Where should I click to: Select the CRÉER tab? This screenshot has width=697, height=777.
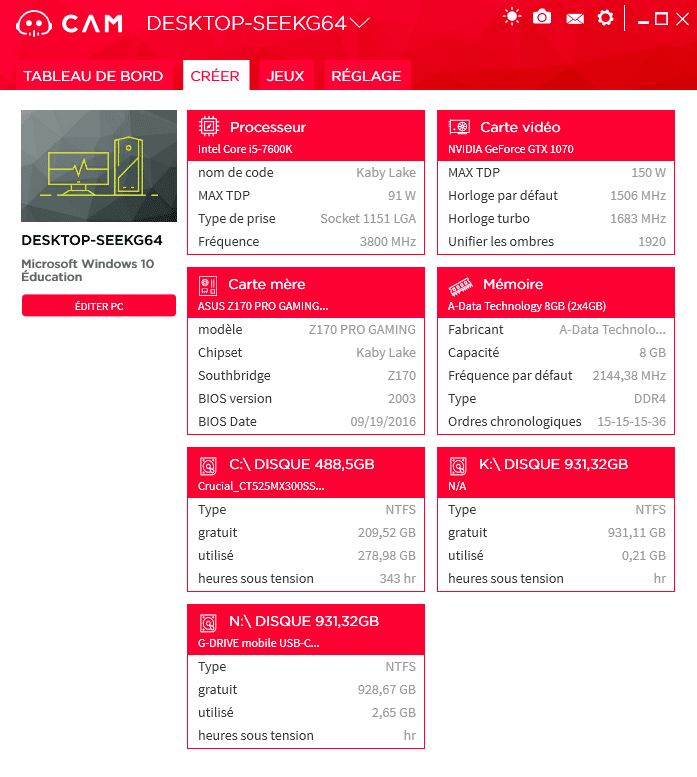tap(215, 76)
